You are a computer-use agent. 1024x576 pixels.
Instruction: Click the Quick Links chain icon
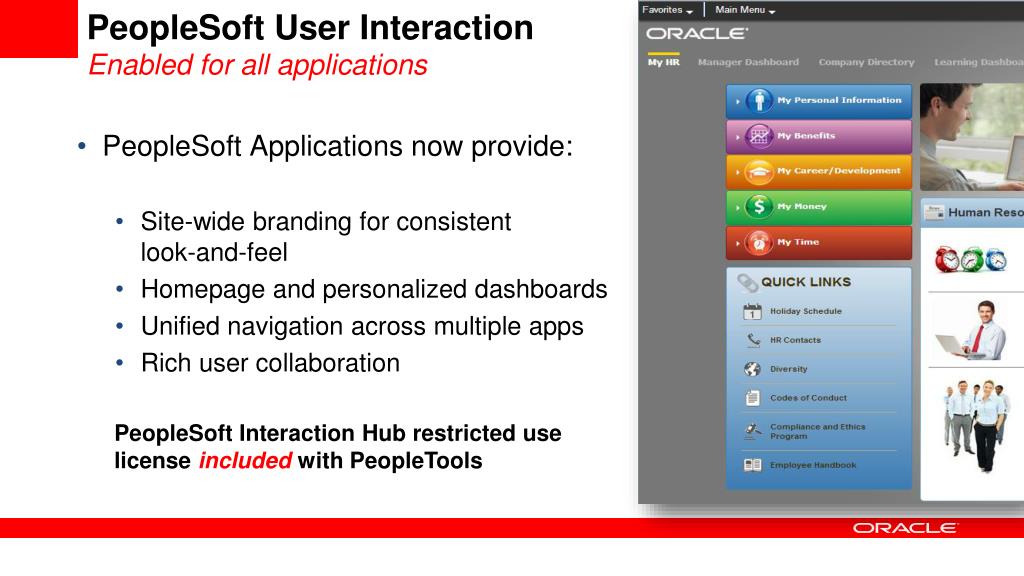[747, 283]
